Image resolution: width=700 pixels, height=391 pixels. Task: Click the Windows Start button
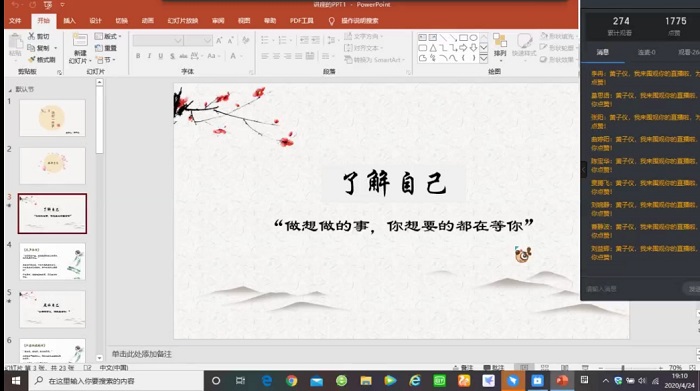pyautogui.click(x=16, y=381)
